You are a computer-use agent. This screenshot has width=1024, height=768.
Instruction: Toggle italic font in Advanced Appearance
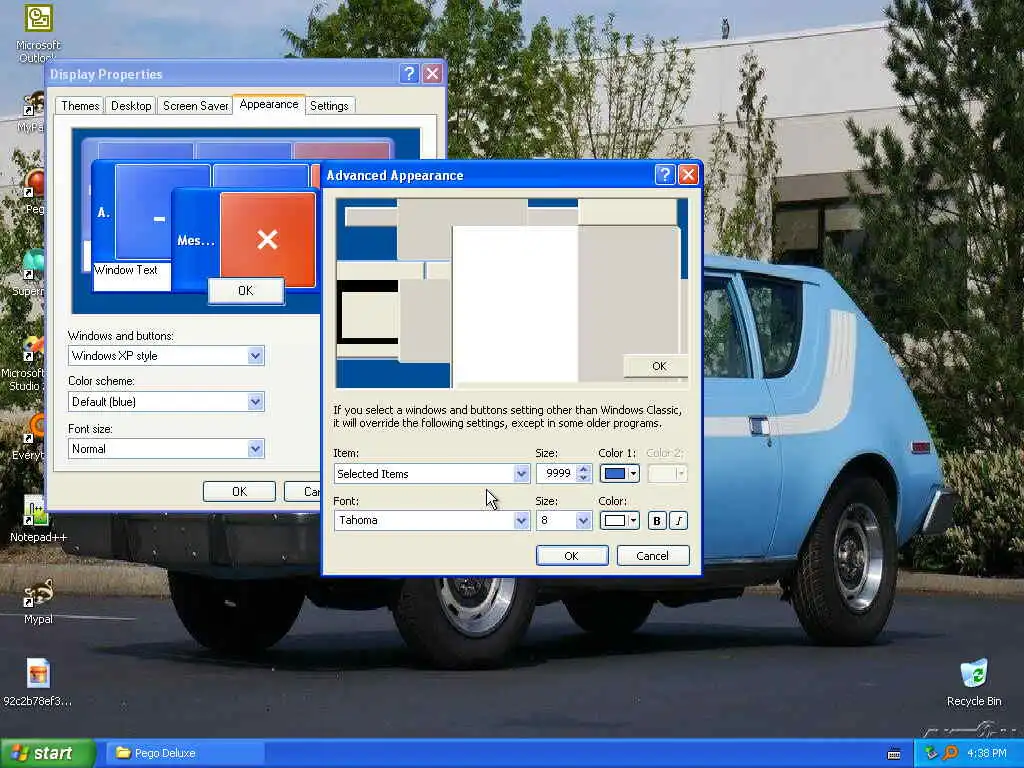(x=679, y=520)
